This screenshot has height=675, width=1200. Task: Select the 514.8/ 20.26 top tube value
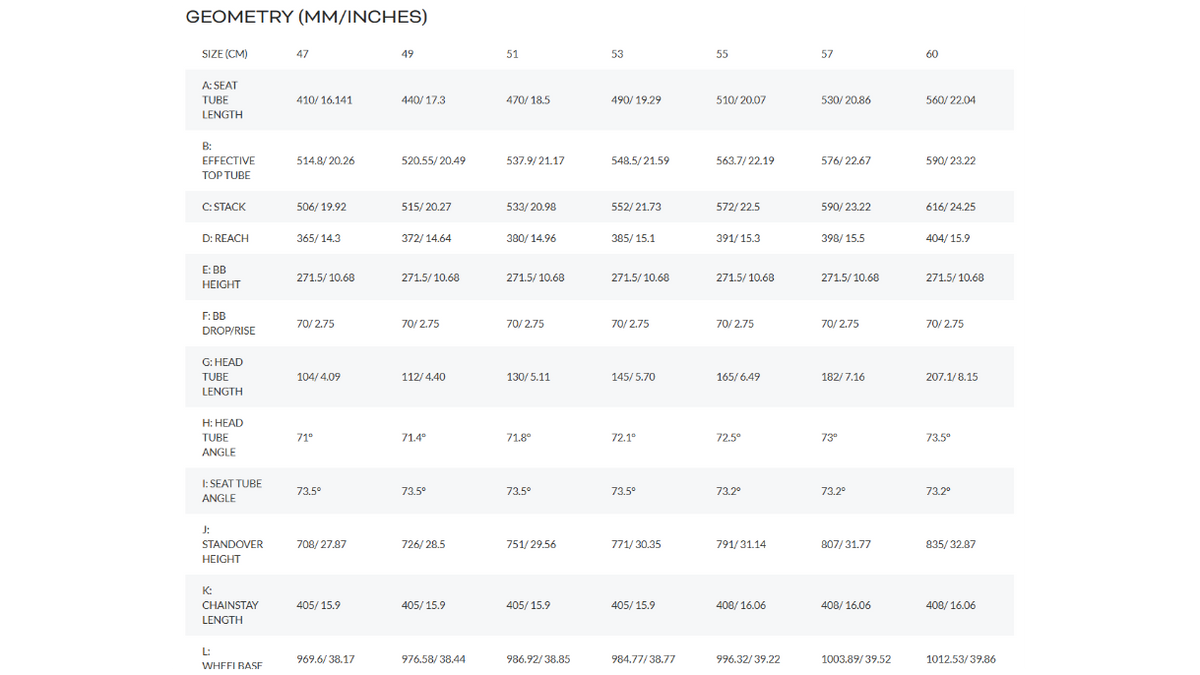pos(326,160)
